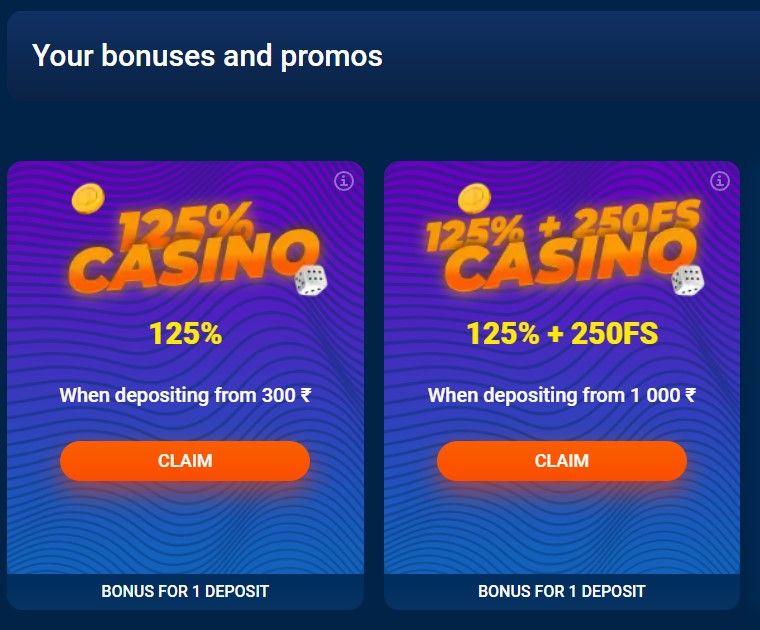Claim the 125% casino bonus
The height and width of the screenshot is (630, 760).
pos(185,461)
